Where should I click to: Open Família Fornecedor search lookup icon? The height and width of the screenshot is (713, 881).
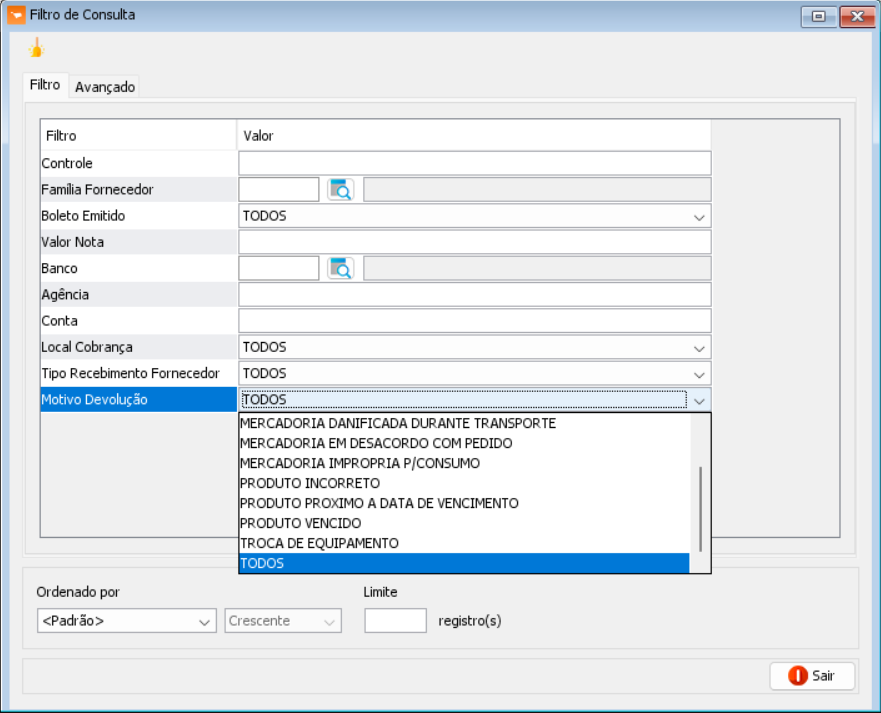pyautogui.click(x=341, y=190)
